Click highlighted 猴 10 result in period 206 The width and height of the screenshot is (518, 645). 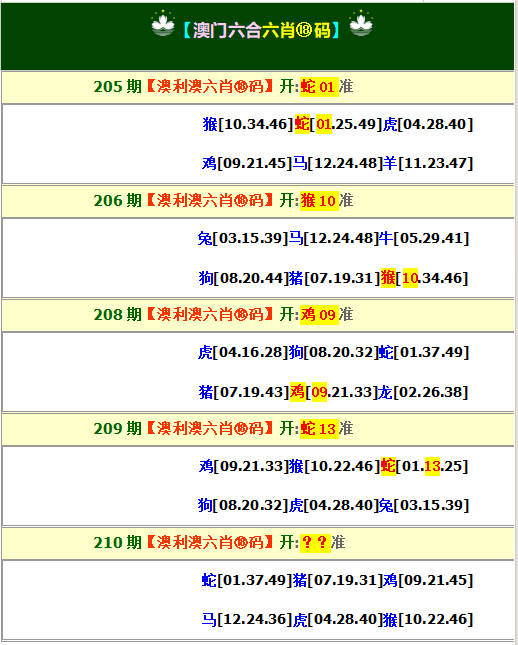[319, 201]
